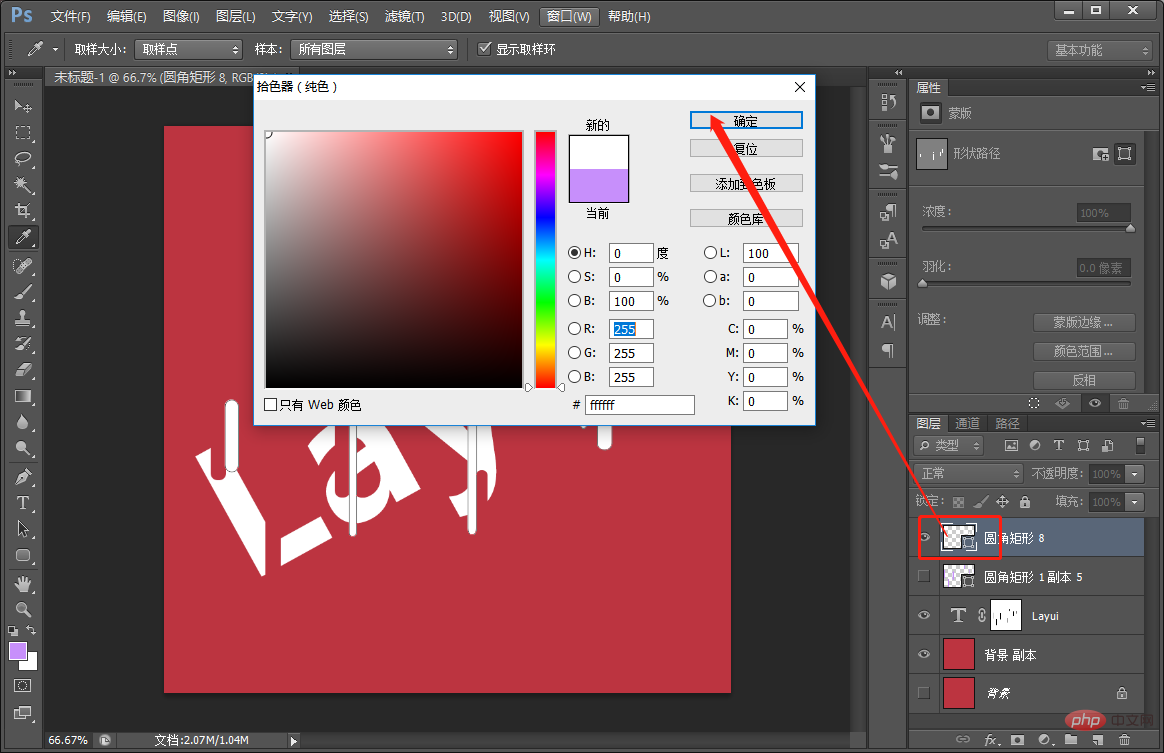The image size is (1164, 753).
Task: Select the Zoom tool in the toolbox
Action: point(23,610)
